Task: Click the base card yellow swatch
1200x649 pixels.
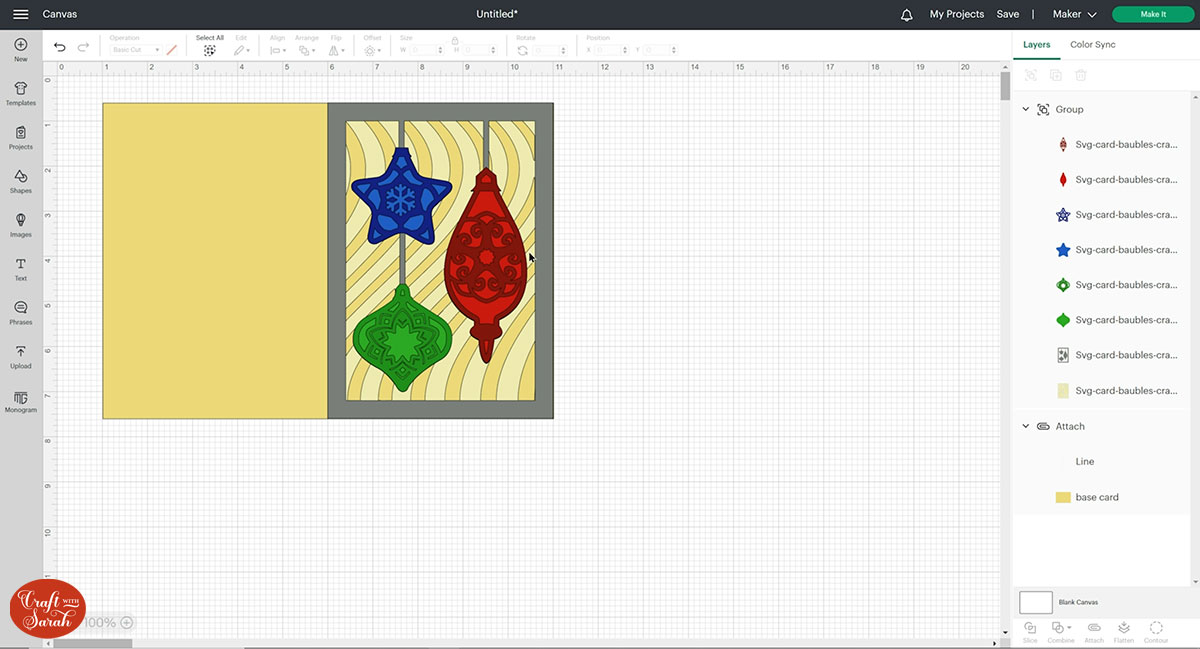Action: point(1063,497)
